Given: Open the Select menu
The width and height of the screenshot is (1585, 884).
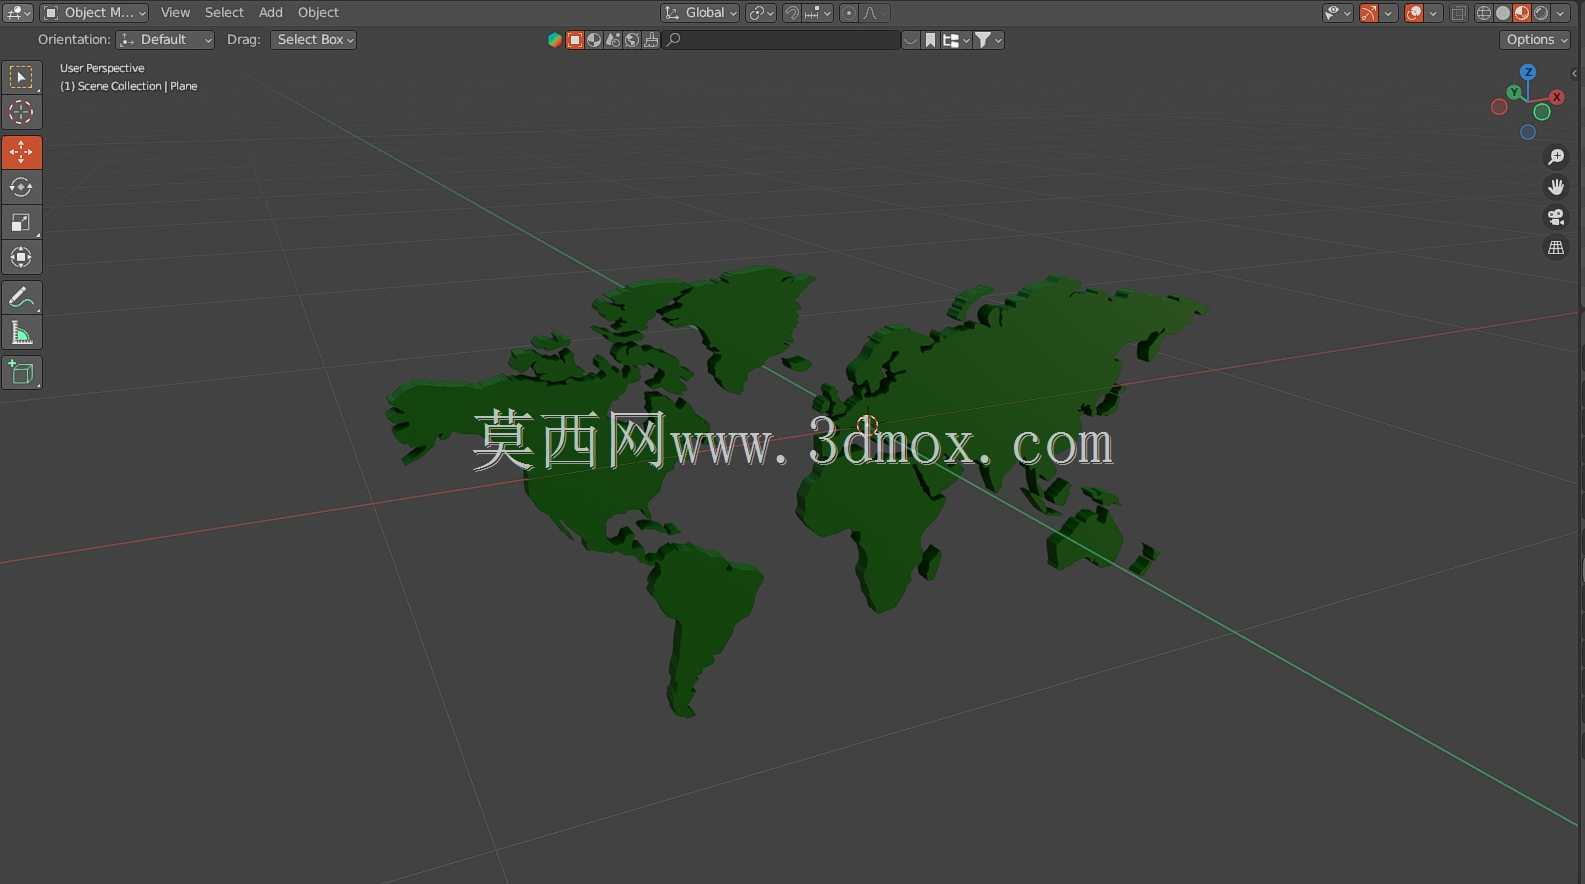Looking at the screenshot, I should (224, 13).
